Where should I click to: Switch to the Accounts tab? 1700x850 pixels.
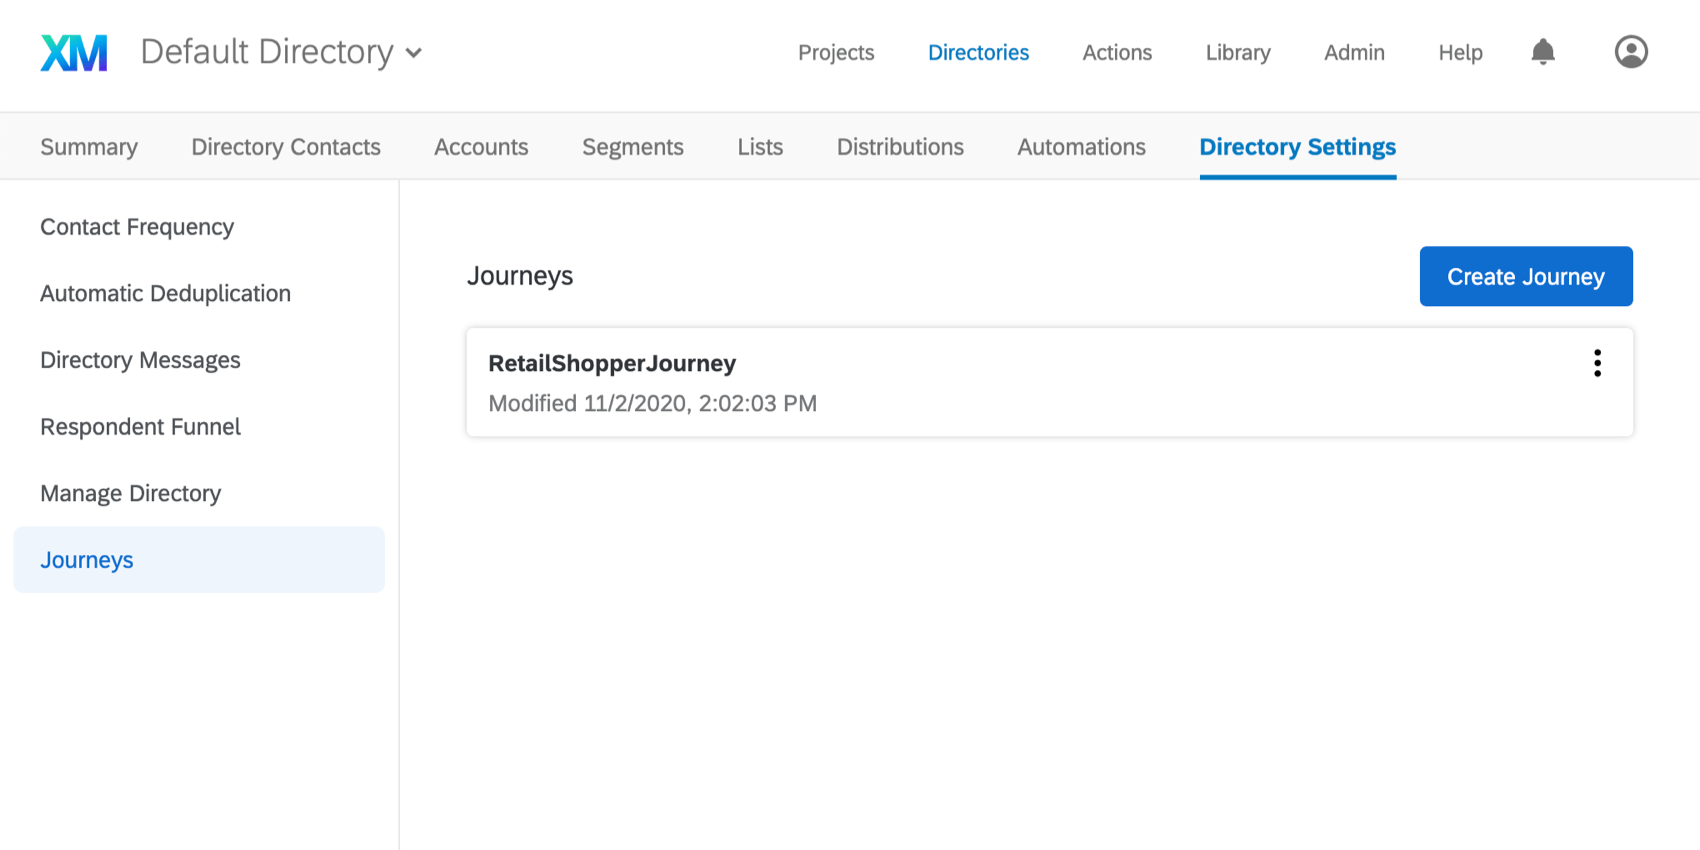pyautogui.click(x=481, y=147)
